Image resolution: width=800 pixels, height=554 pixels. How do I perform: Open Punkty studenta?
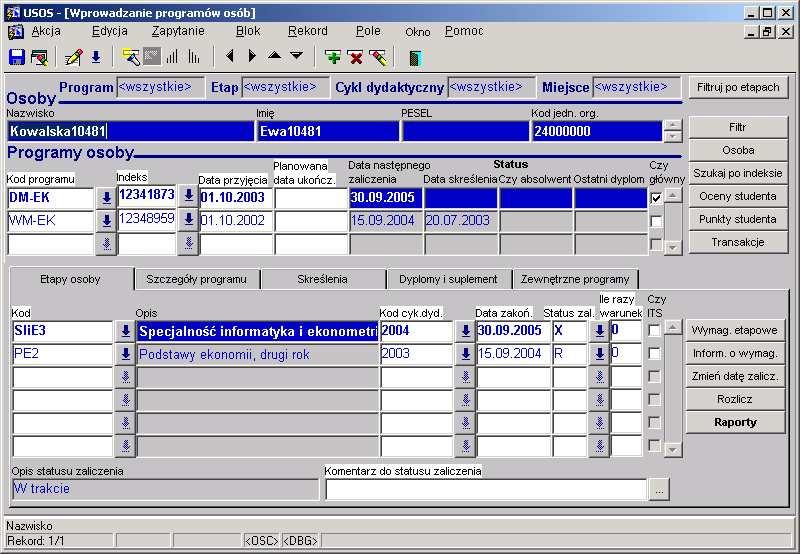tap(738, 219)
